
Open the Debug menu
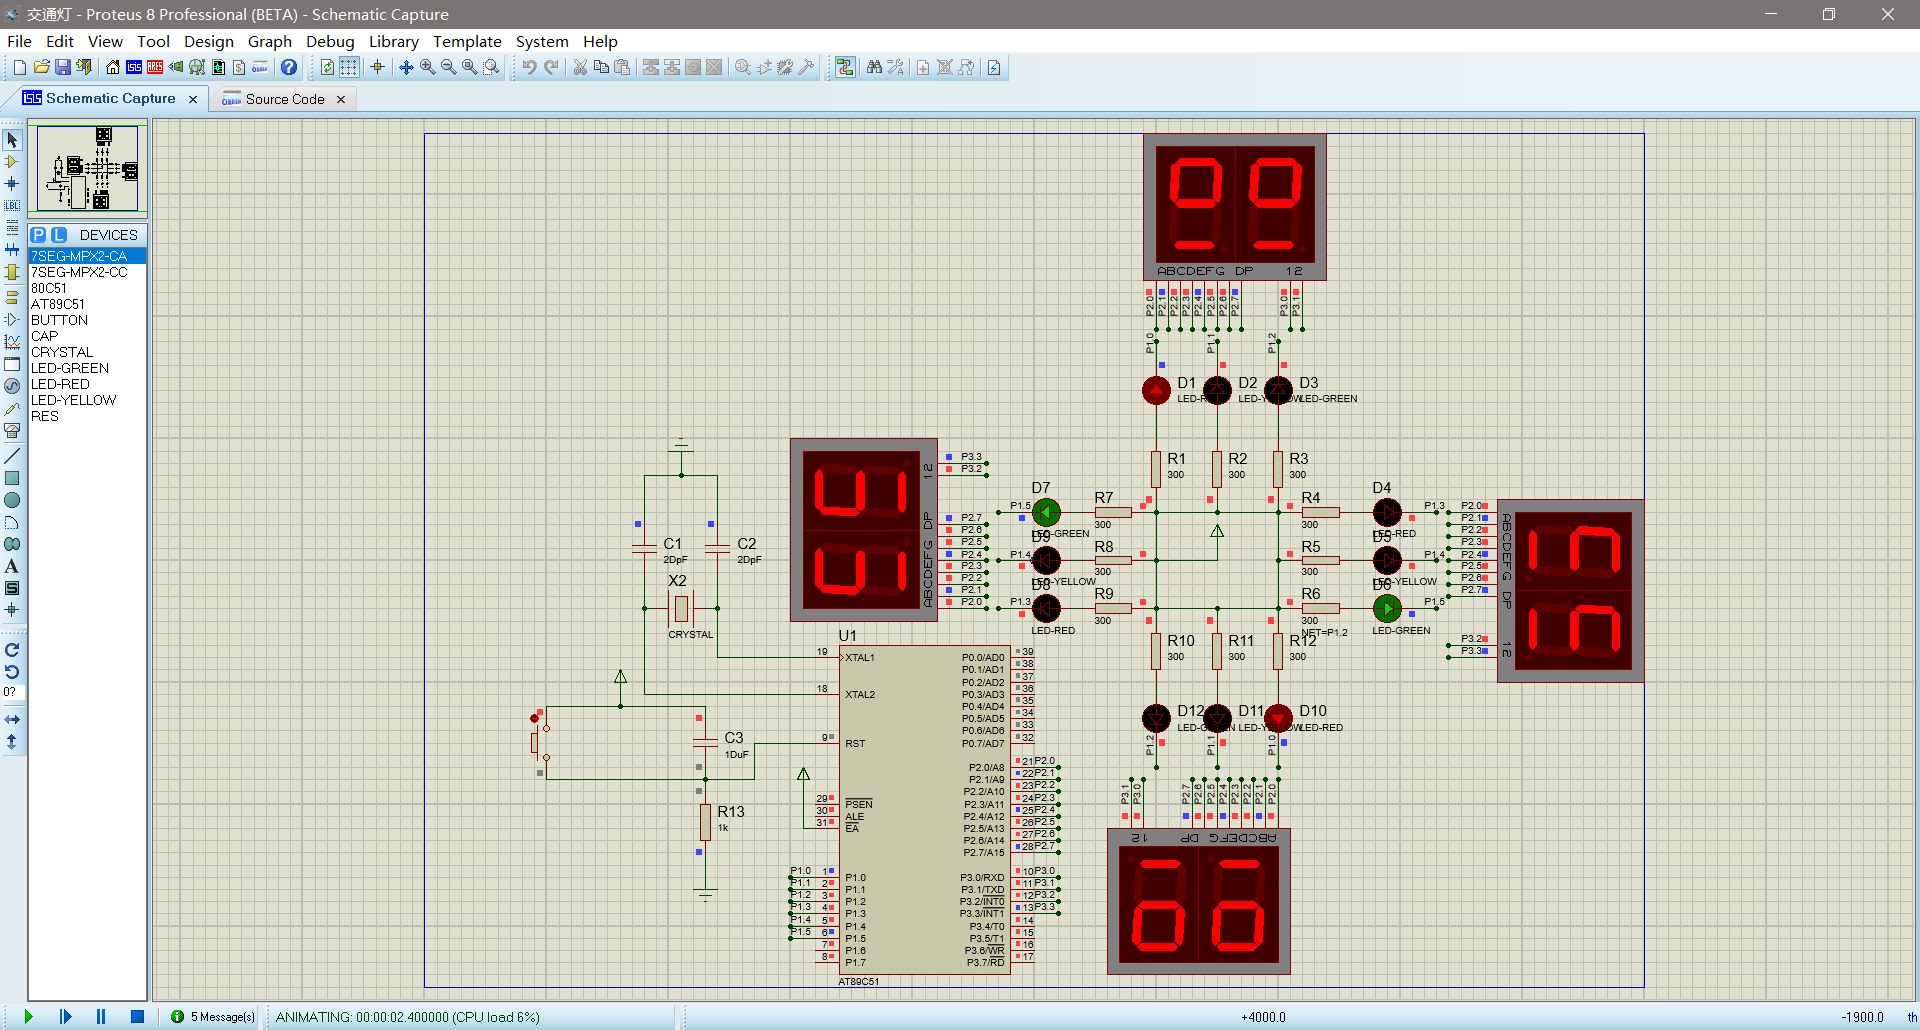(330, 41)
